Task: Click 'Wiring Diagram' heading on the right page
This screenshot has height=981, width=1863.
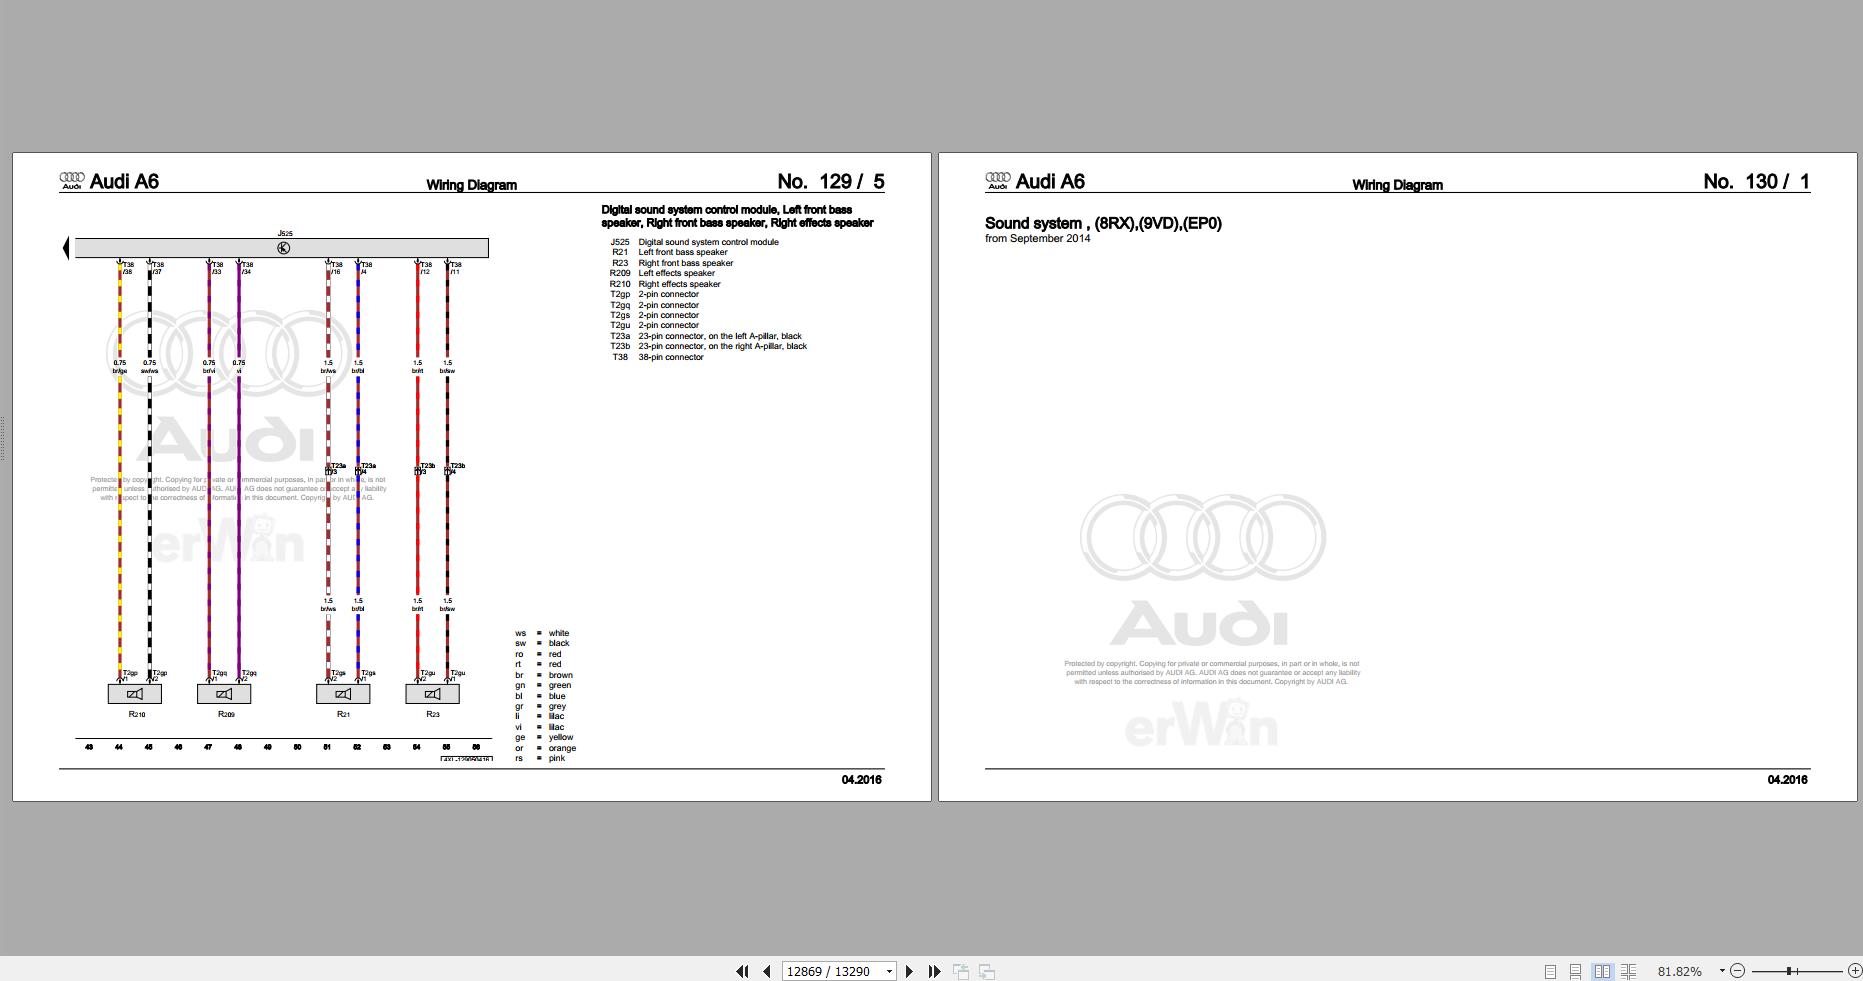Action: pos(1398,185)
